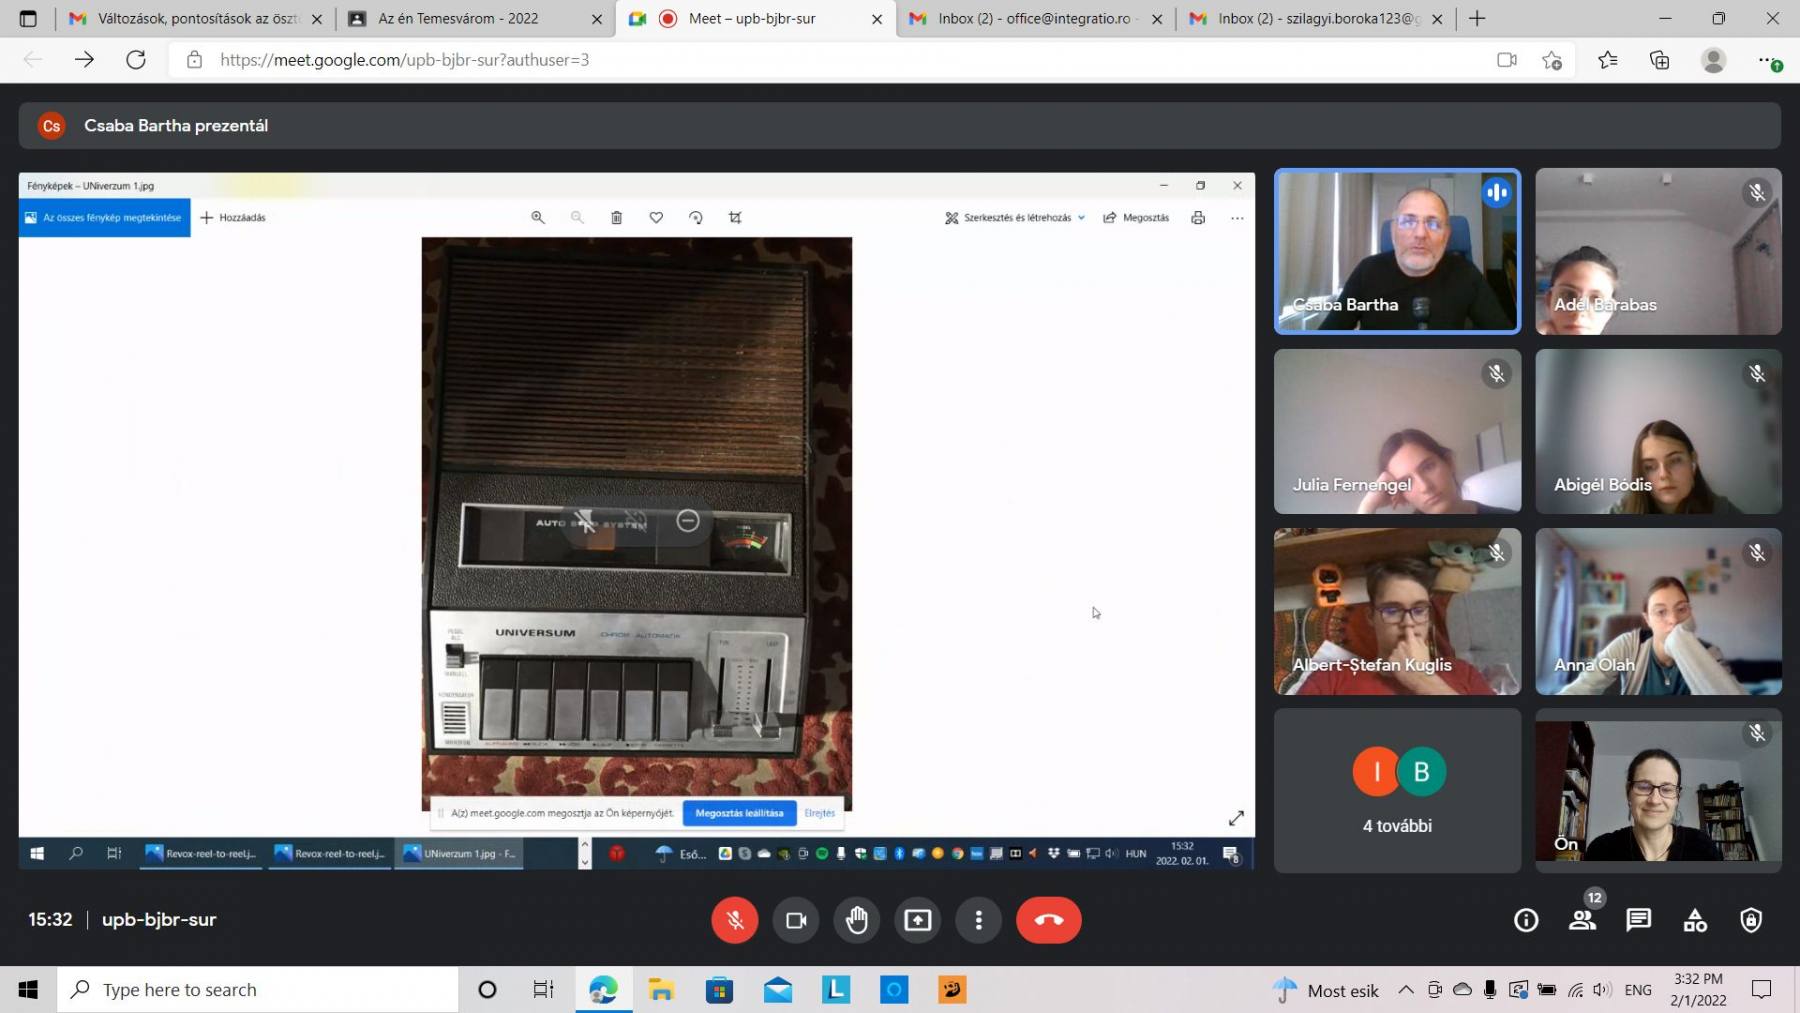Show the participants list

click(x=1583, y=920)
